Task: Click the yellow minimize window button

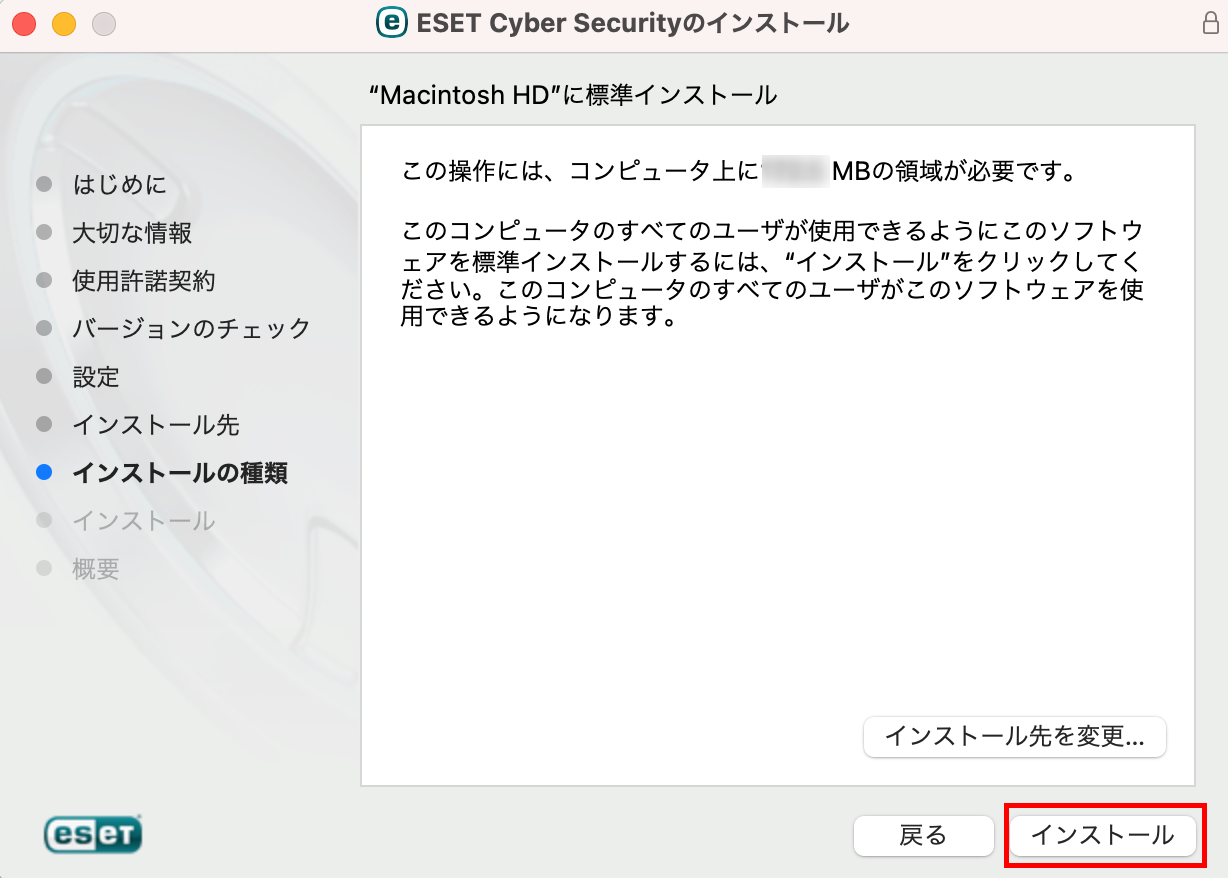Action: [64, 23]
